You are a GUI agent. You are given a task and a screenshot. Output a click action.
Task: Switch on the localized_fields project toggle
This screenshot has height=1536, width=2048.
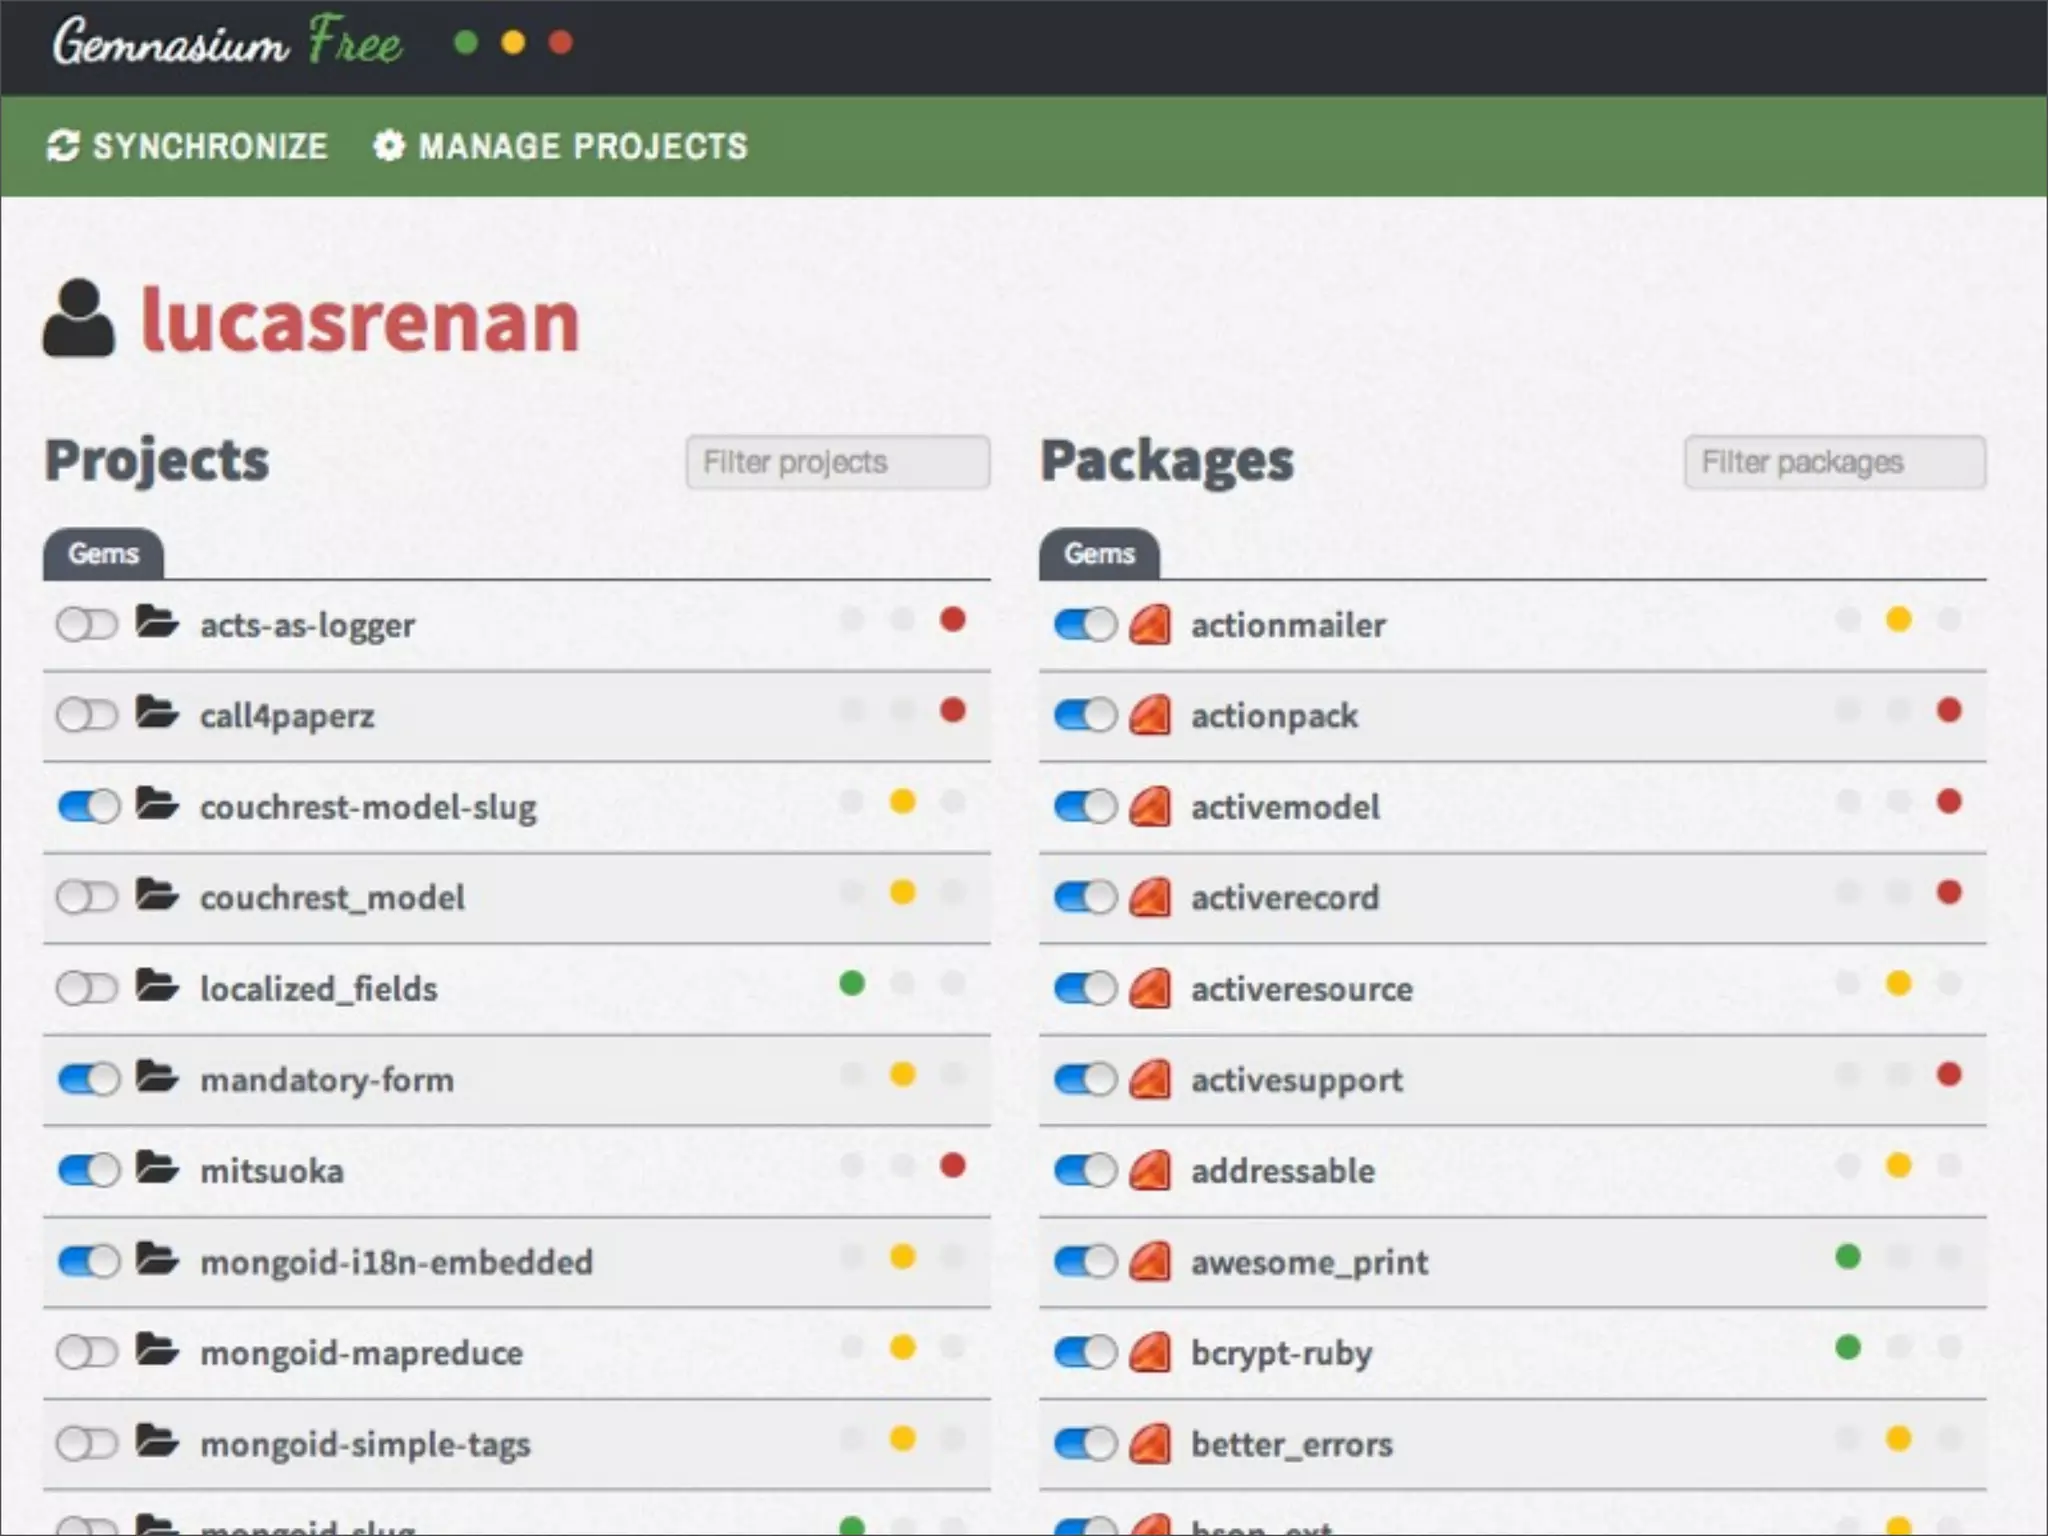tap(87, 988)
